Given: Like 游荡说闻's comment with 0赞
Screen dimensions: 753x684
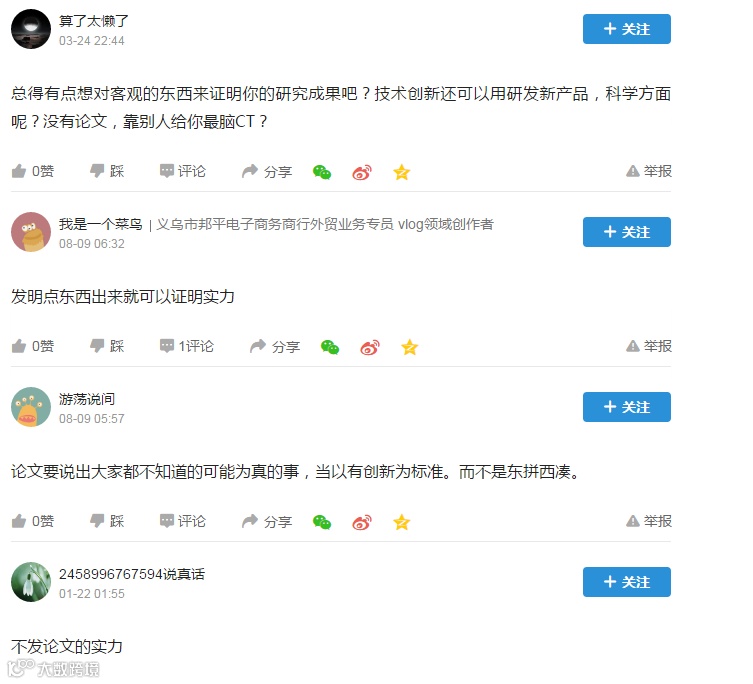Looking at the screenshot, I should click(33, 521).
